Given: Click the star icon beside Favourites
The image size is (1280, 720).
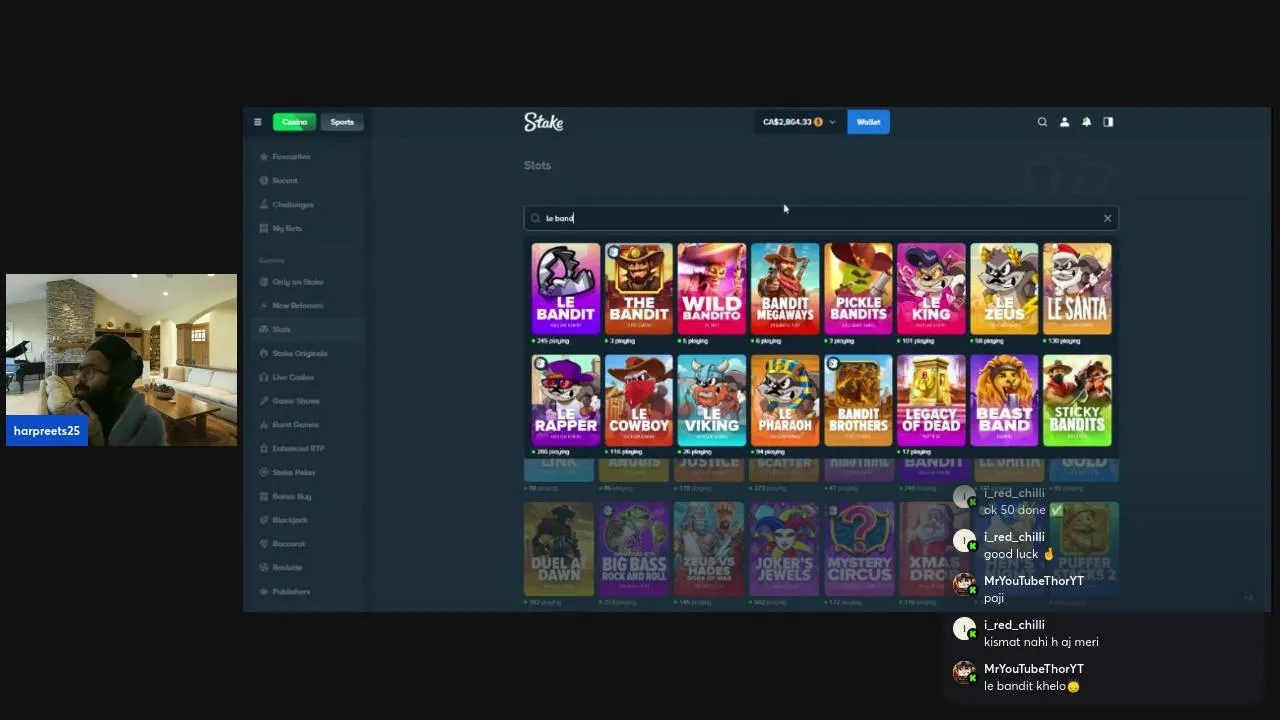Looking at the screenshot, I should [263, 157].
